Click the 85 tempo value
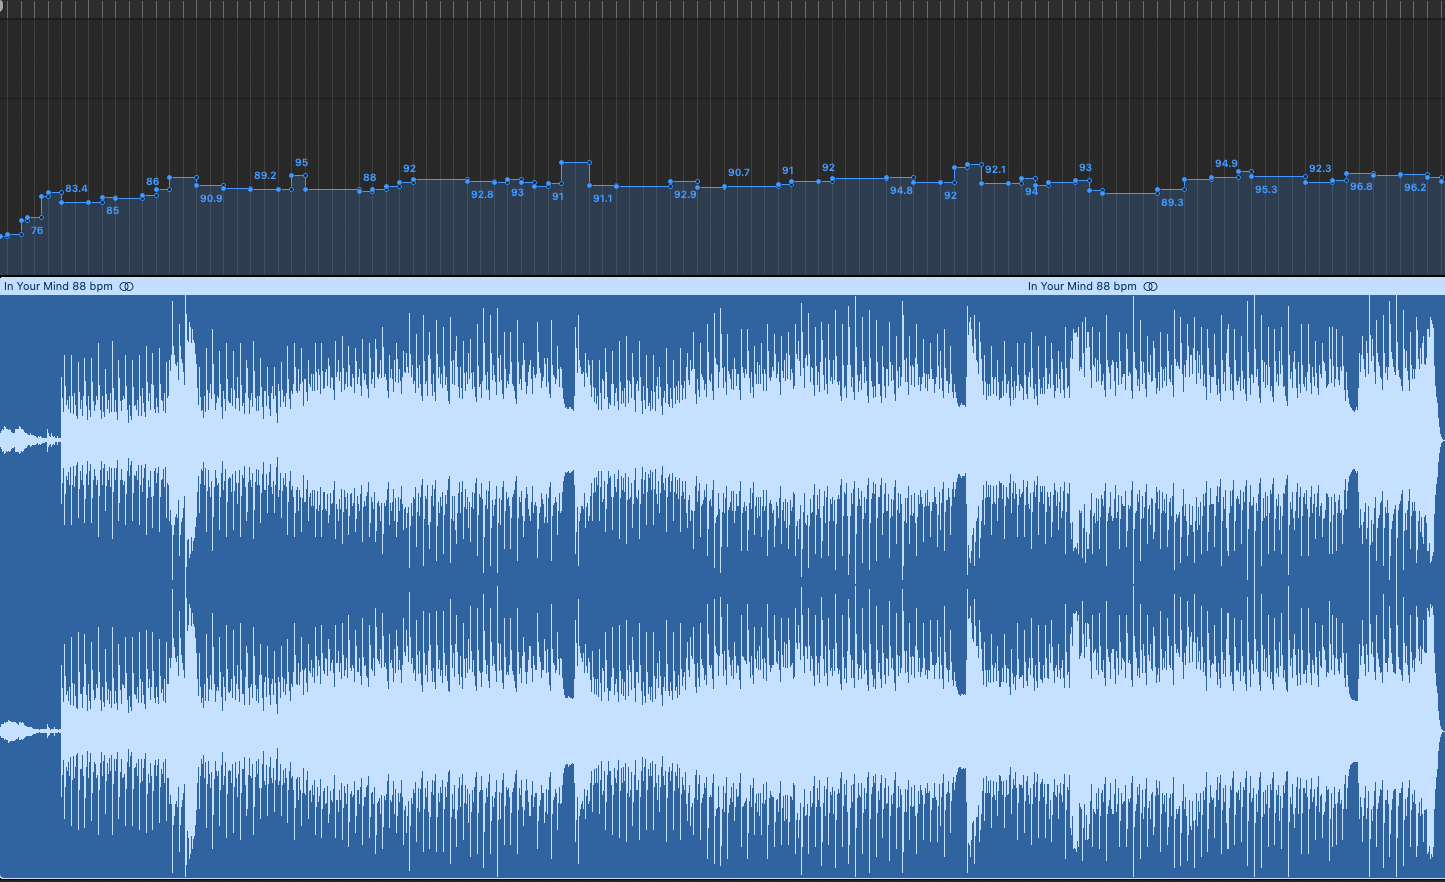This screenshot has width=1445, height=882. click(x=112, y=211)
